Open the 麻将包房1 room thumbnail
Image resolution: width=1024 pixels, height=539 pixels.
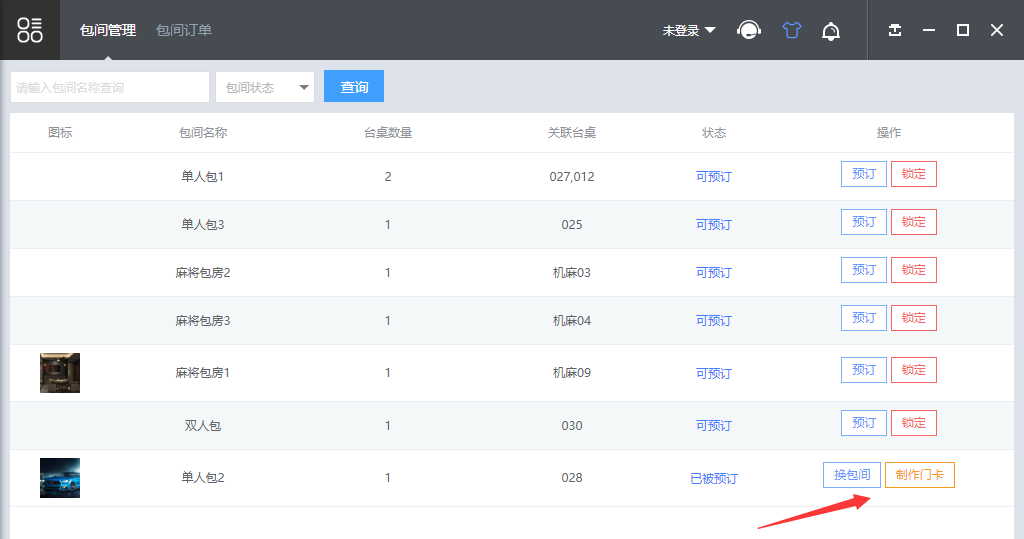point(60,373)
